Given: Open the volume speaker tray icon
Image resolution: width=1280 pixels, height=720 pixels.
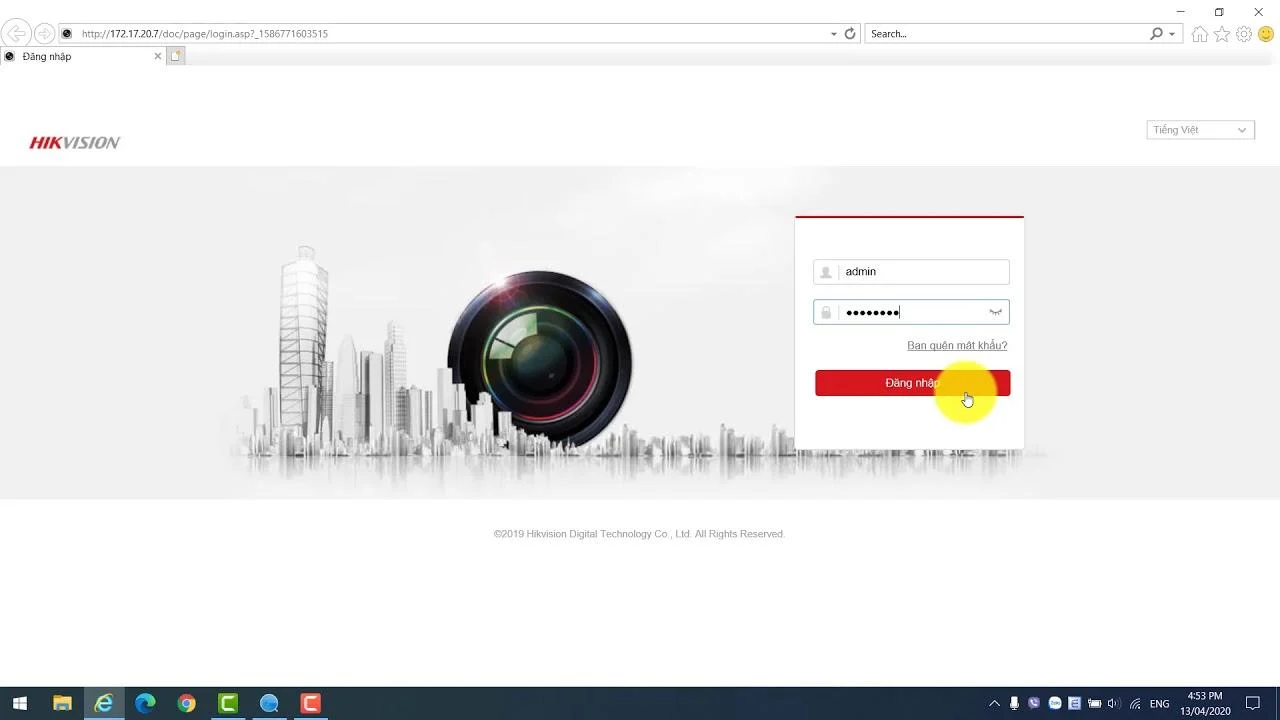Looking at the screenshot, I should [x=1114, y=704].
